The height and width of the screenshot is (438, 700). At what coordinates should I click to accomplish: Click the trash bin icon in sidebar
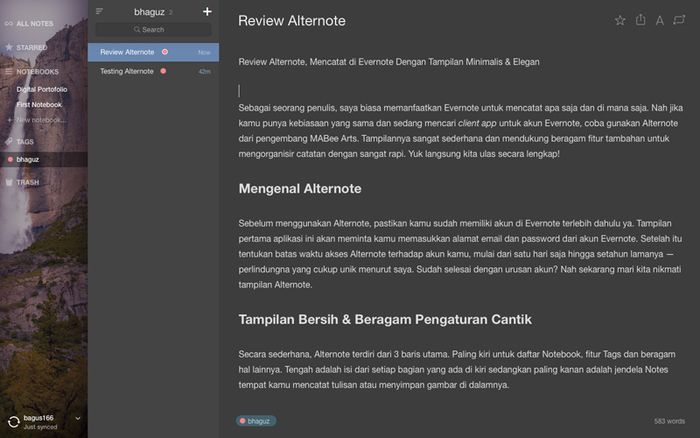pos(9,182)
